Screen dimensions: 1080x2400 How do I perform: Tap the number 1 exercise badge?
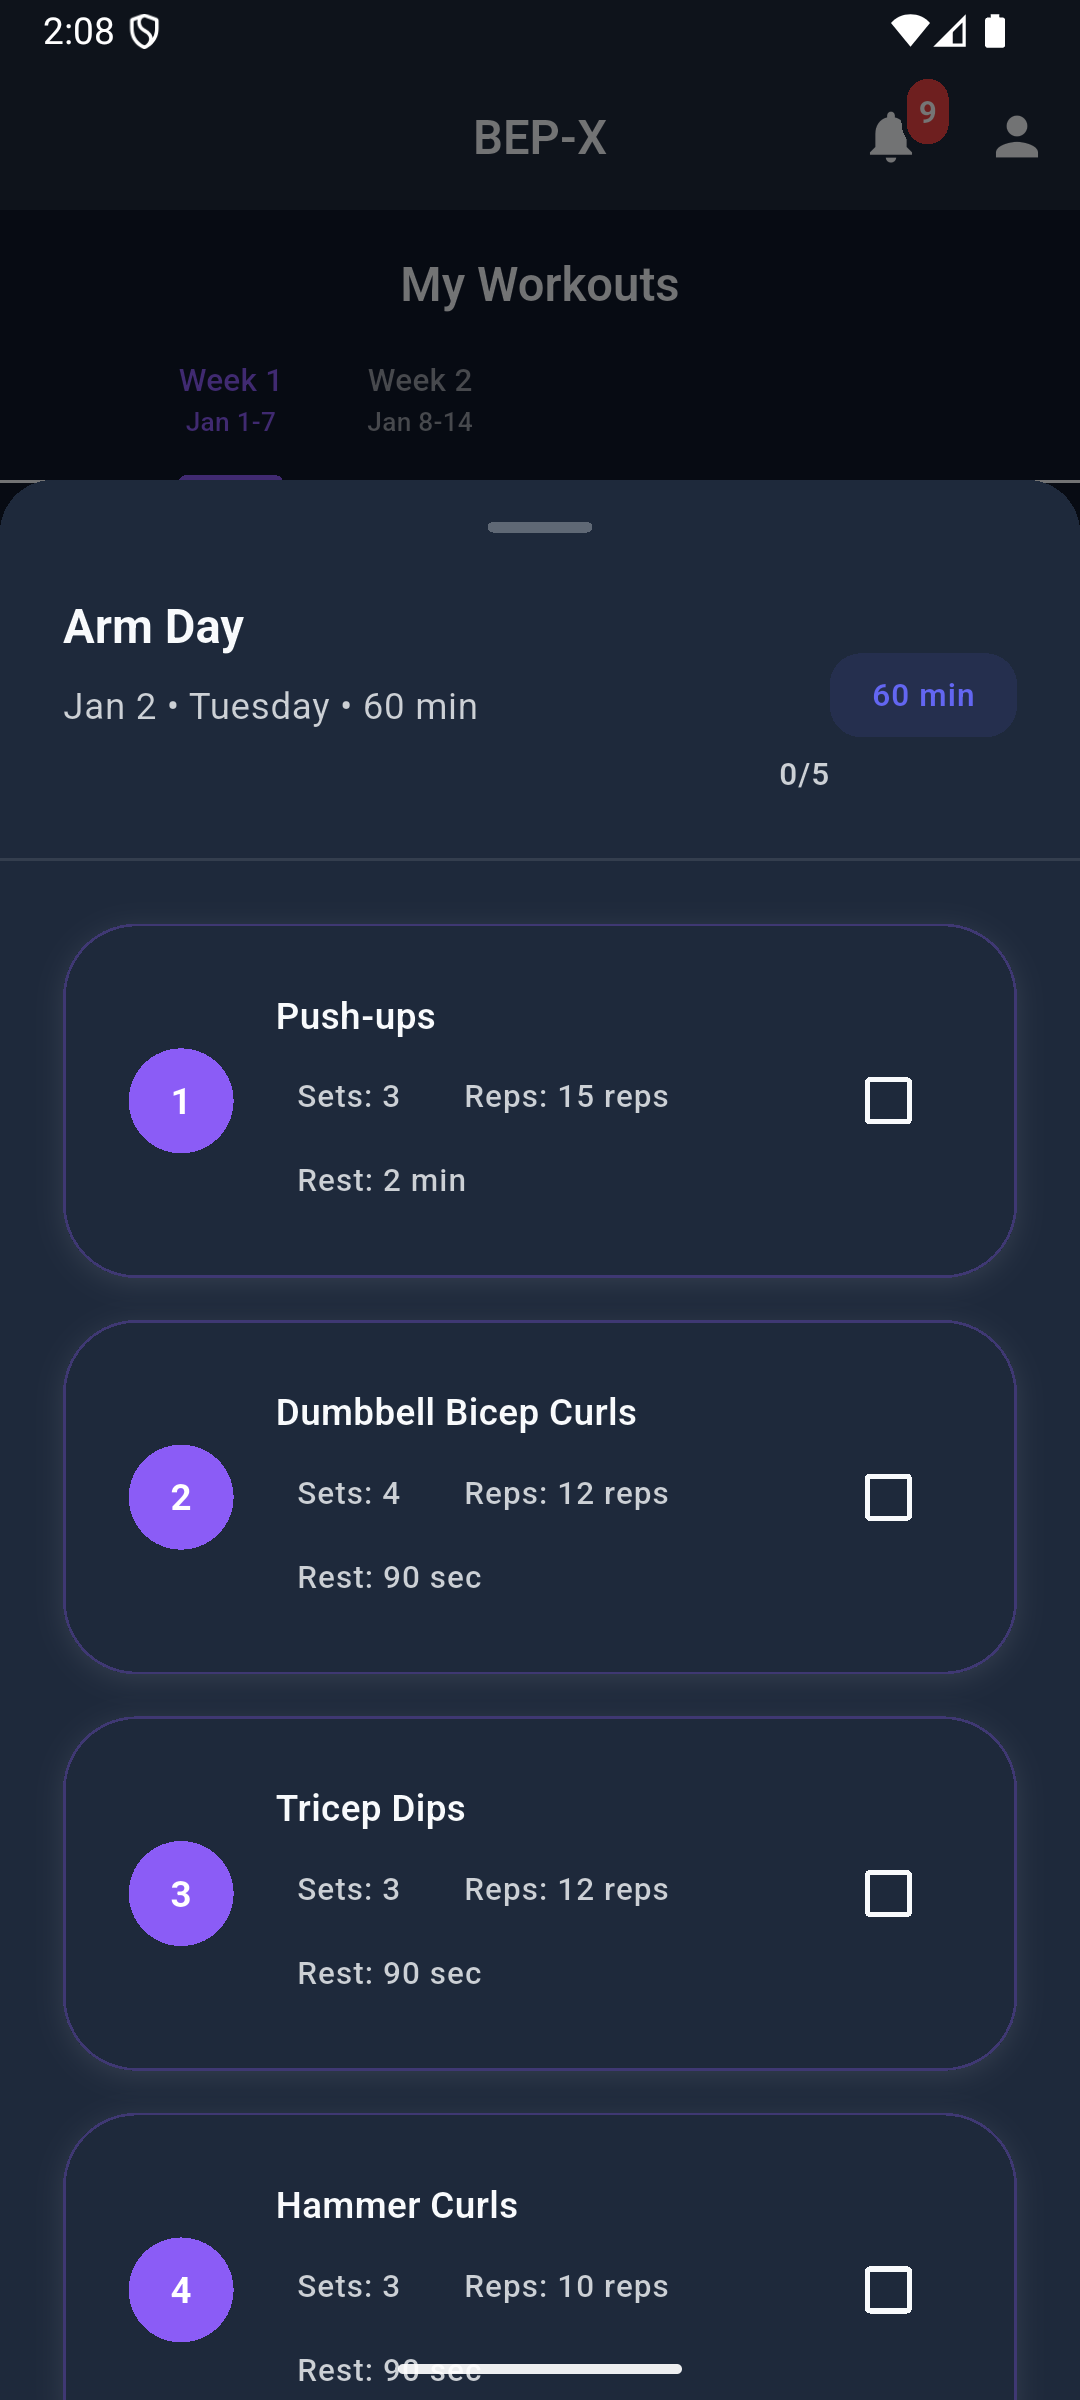pos(181,1101)
